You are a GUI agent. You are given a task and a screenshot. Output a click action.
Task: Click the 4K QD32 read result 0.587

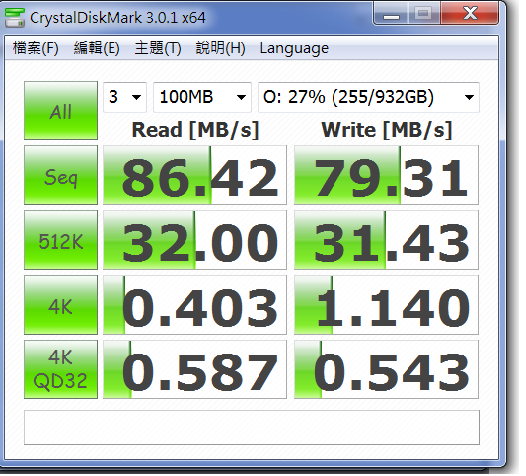[x=195, y=370]
